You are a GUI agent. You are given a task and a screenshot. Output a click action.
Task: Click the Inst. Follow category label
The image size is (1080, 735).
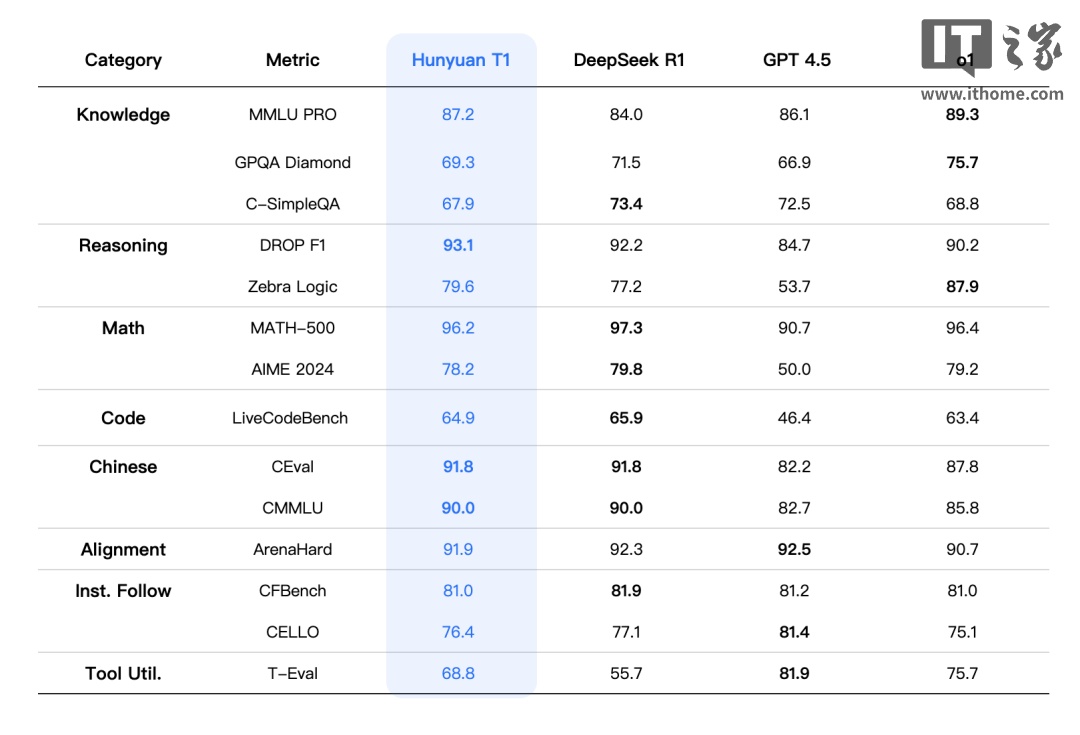click(123, 591)
